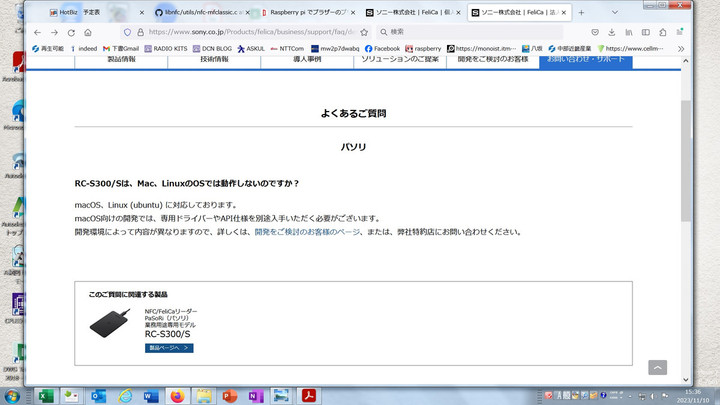This screenshot has width=720, height=405.
Task: Reload the current page
Action: (x=71, y=32)
